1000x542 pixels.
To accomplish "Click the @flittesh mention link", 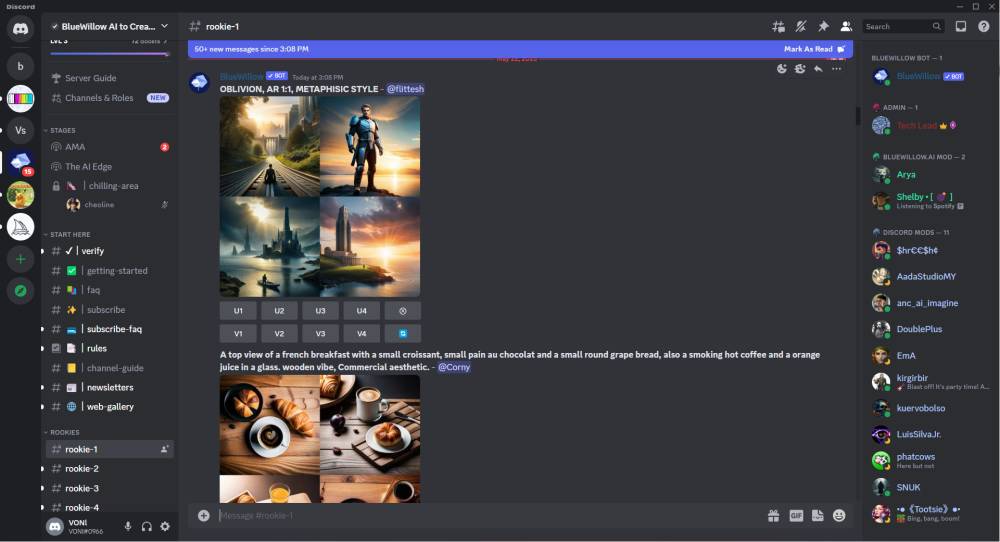I will [x=405, y=89].
